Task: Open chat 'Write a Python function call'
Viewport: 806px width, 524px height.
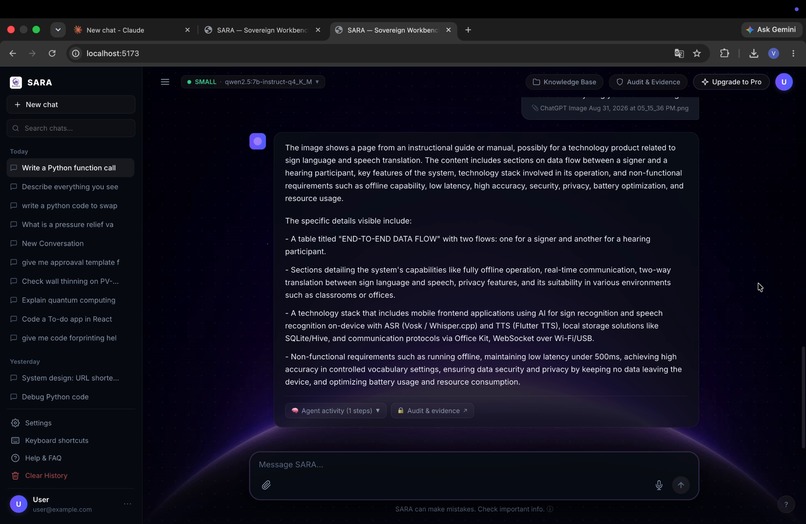Action: pyautogui.click(x=71, y=168)
